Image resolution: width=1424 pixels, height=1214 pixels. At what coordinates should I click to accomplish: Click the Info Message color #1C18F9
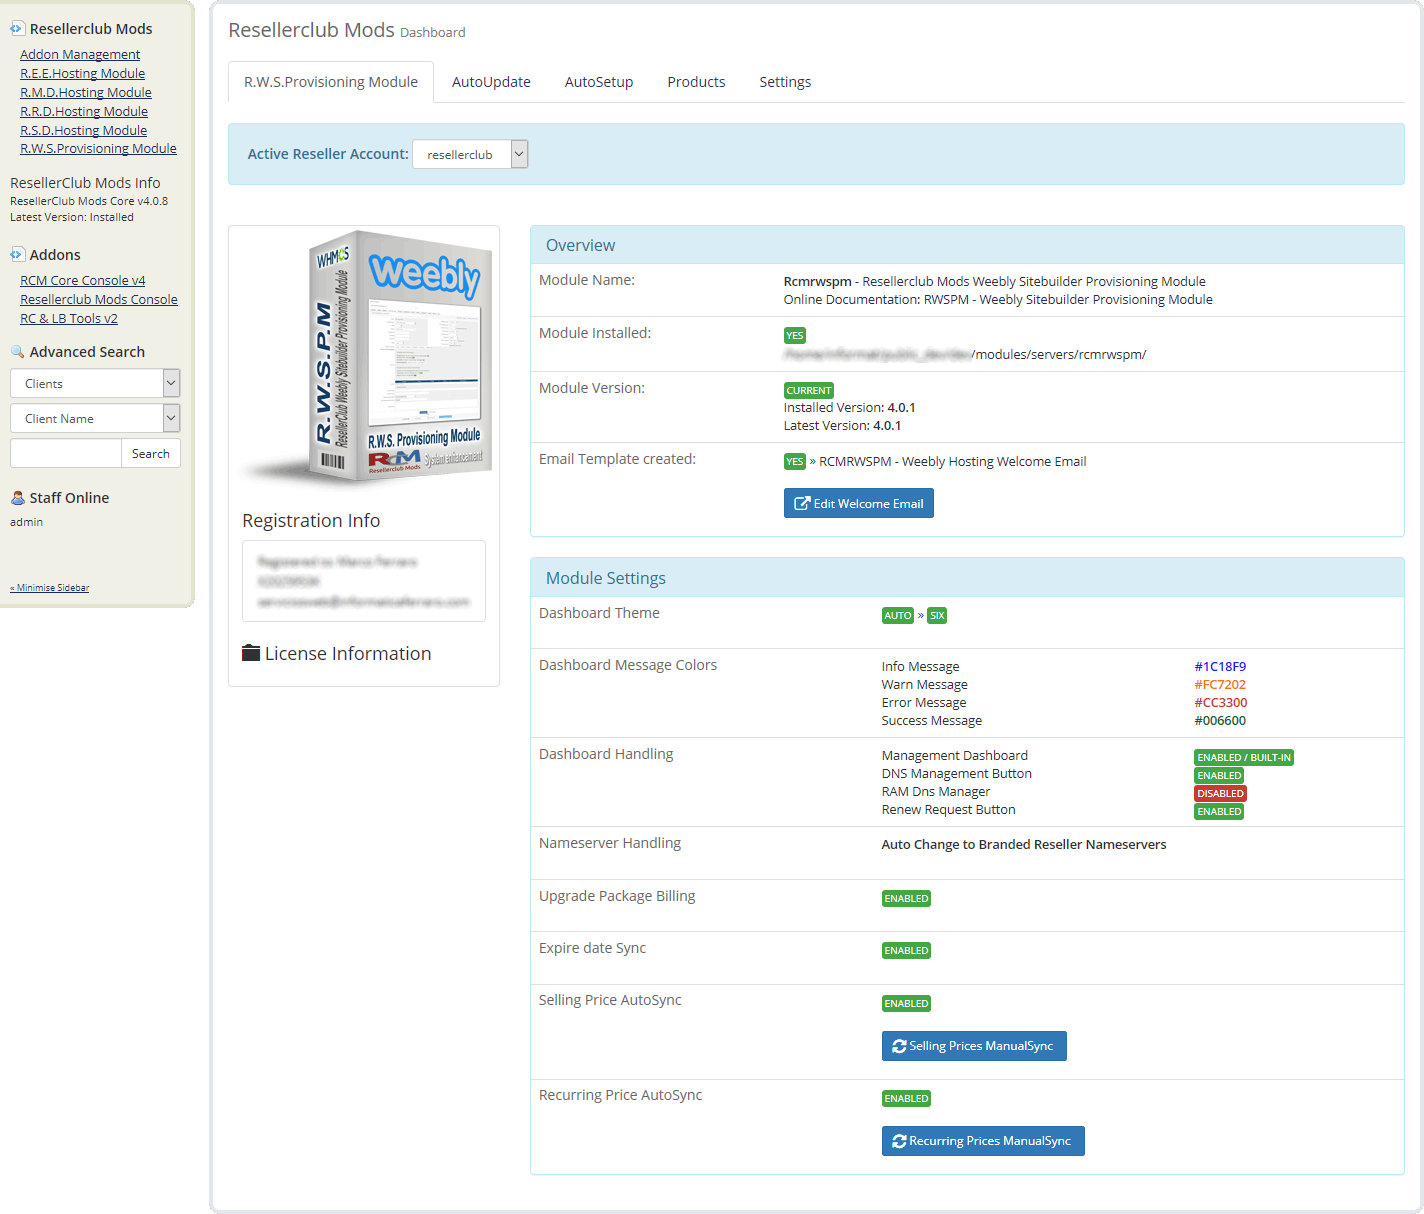tap(1220, 667)
